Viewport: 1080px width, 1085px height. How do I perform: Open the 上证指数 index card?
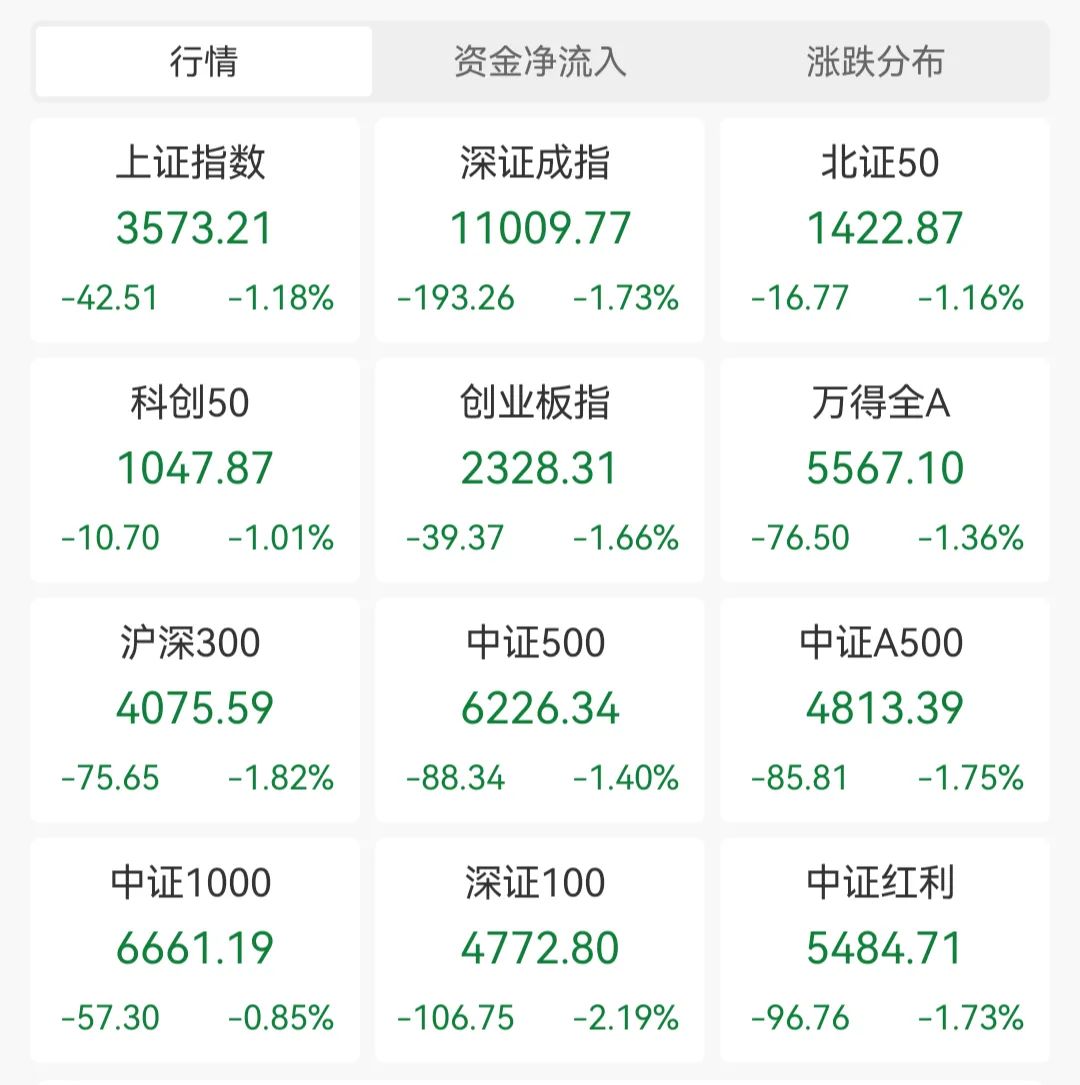click(x=194, y=230)
